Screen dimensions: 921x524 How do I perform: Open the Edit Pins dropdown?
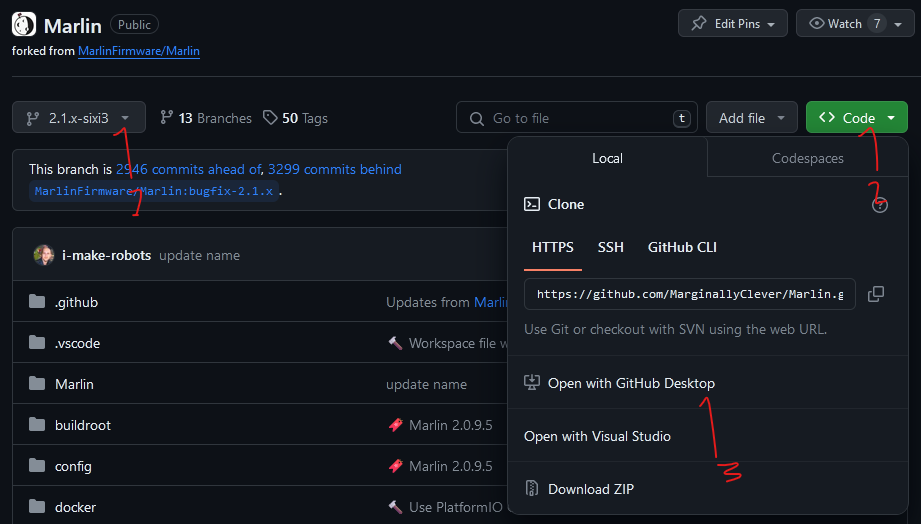[733, 24]
